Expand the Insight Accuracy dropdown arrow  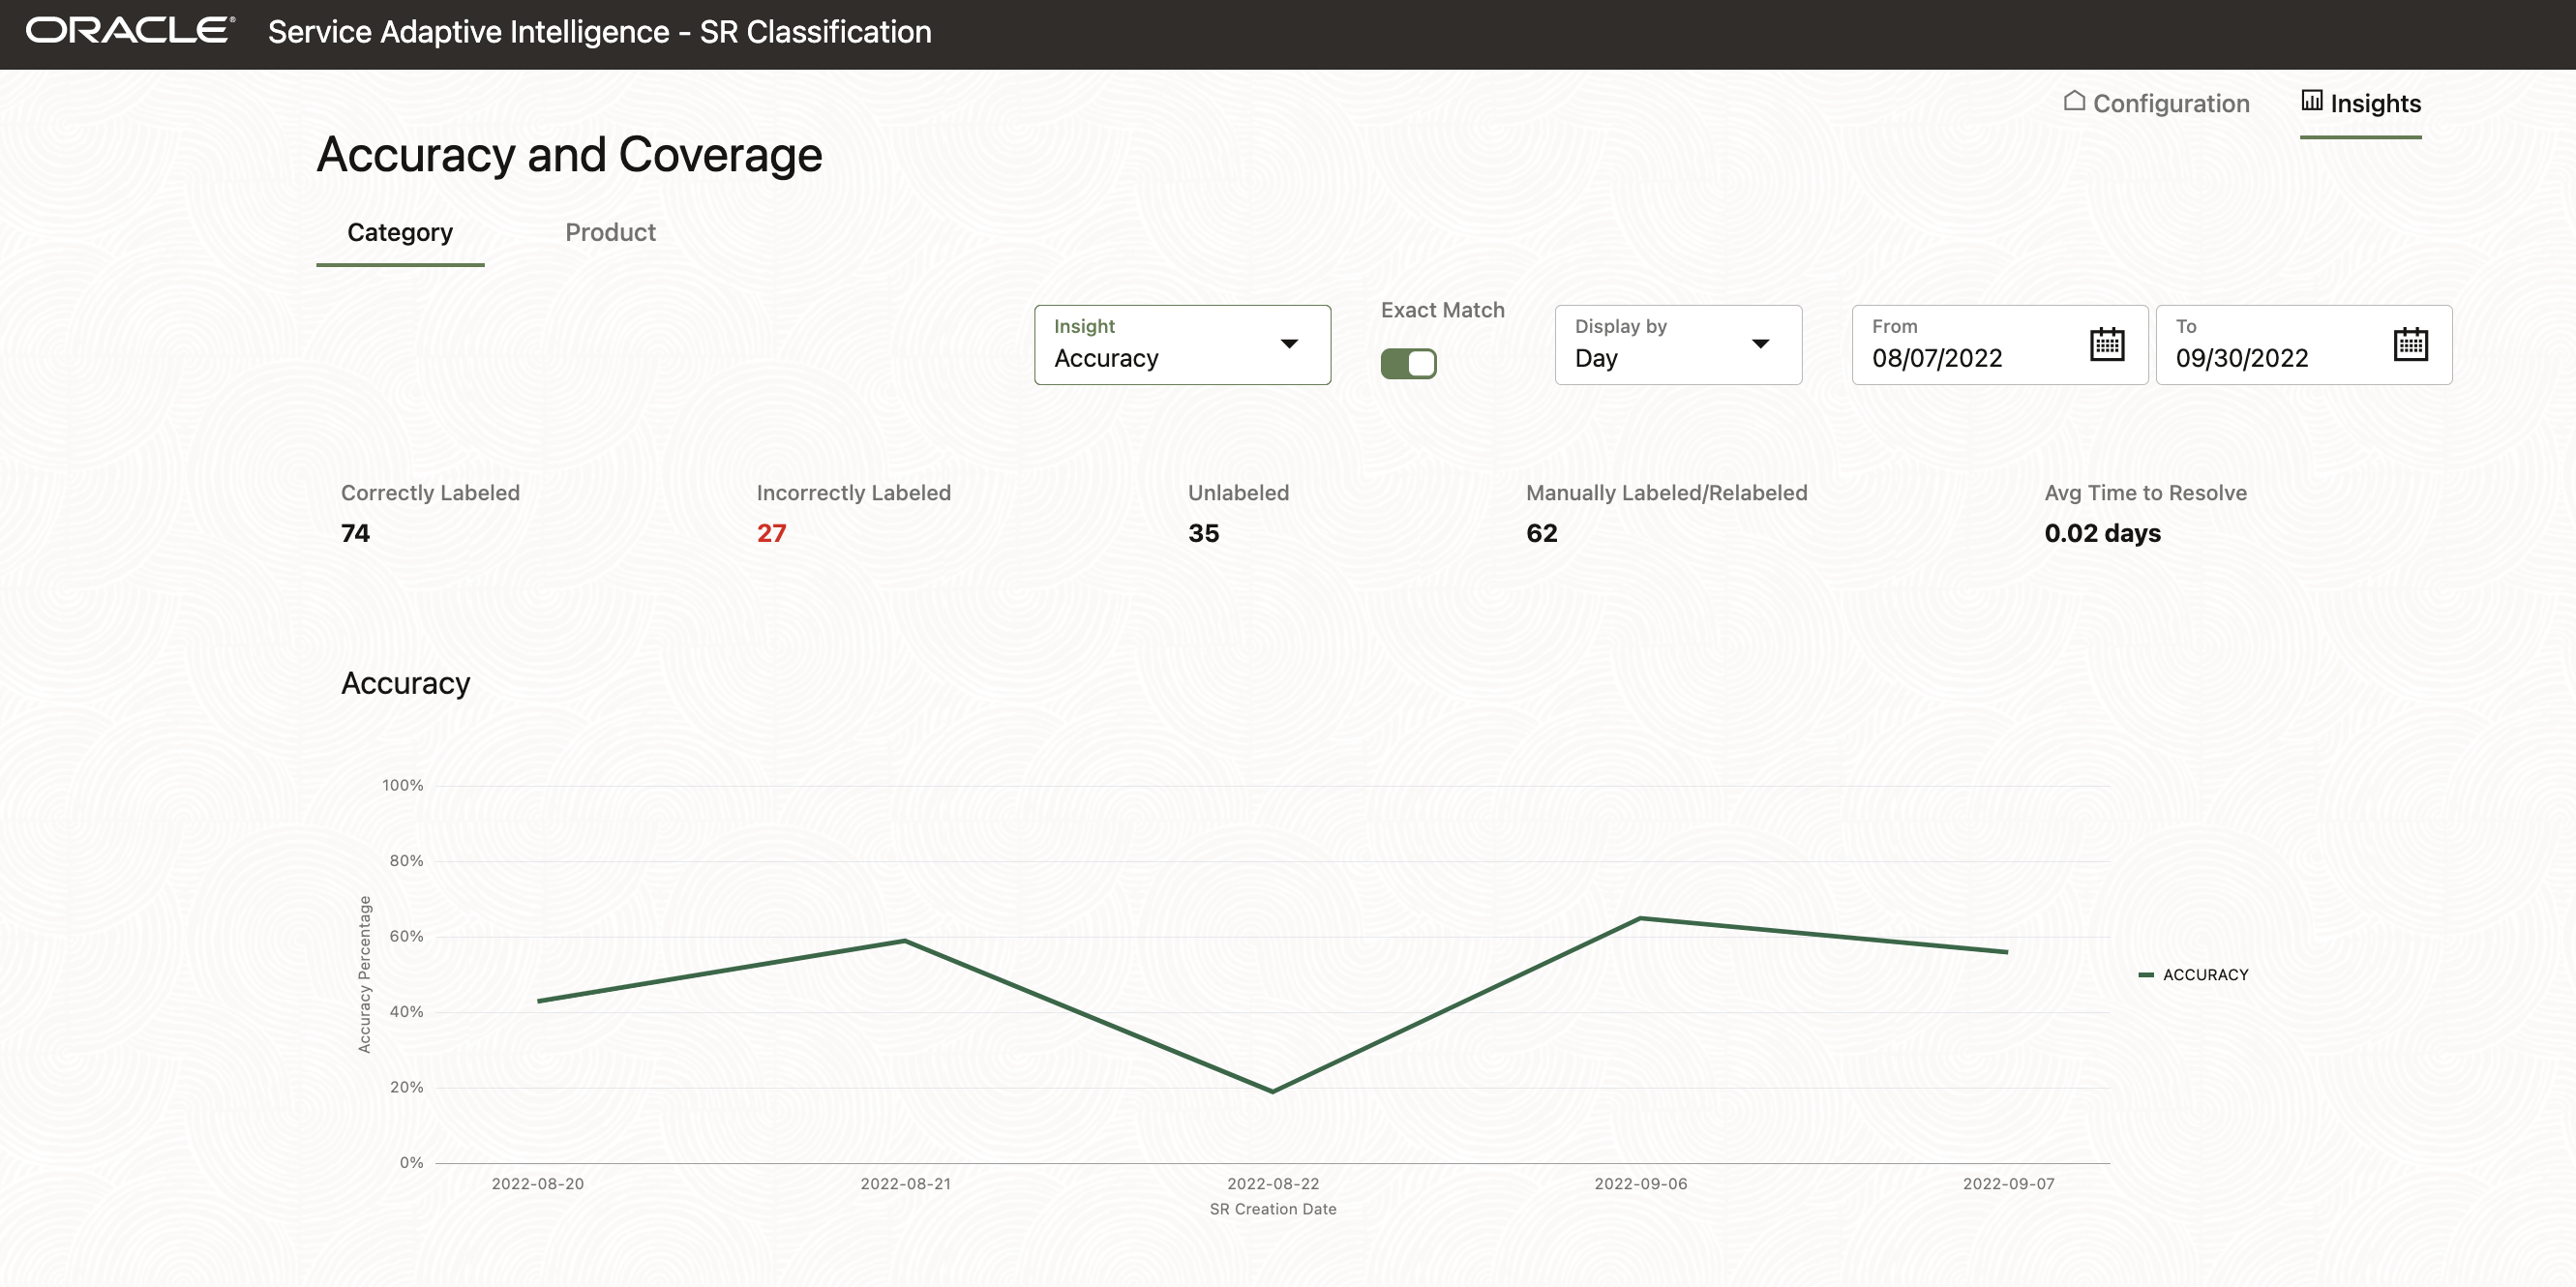point(1289,344)
